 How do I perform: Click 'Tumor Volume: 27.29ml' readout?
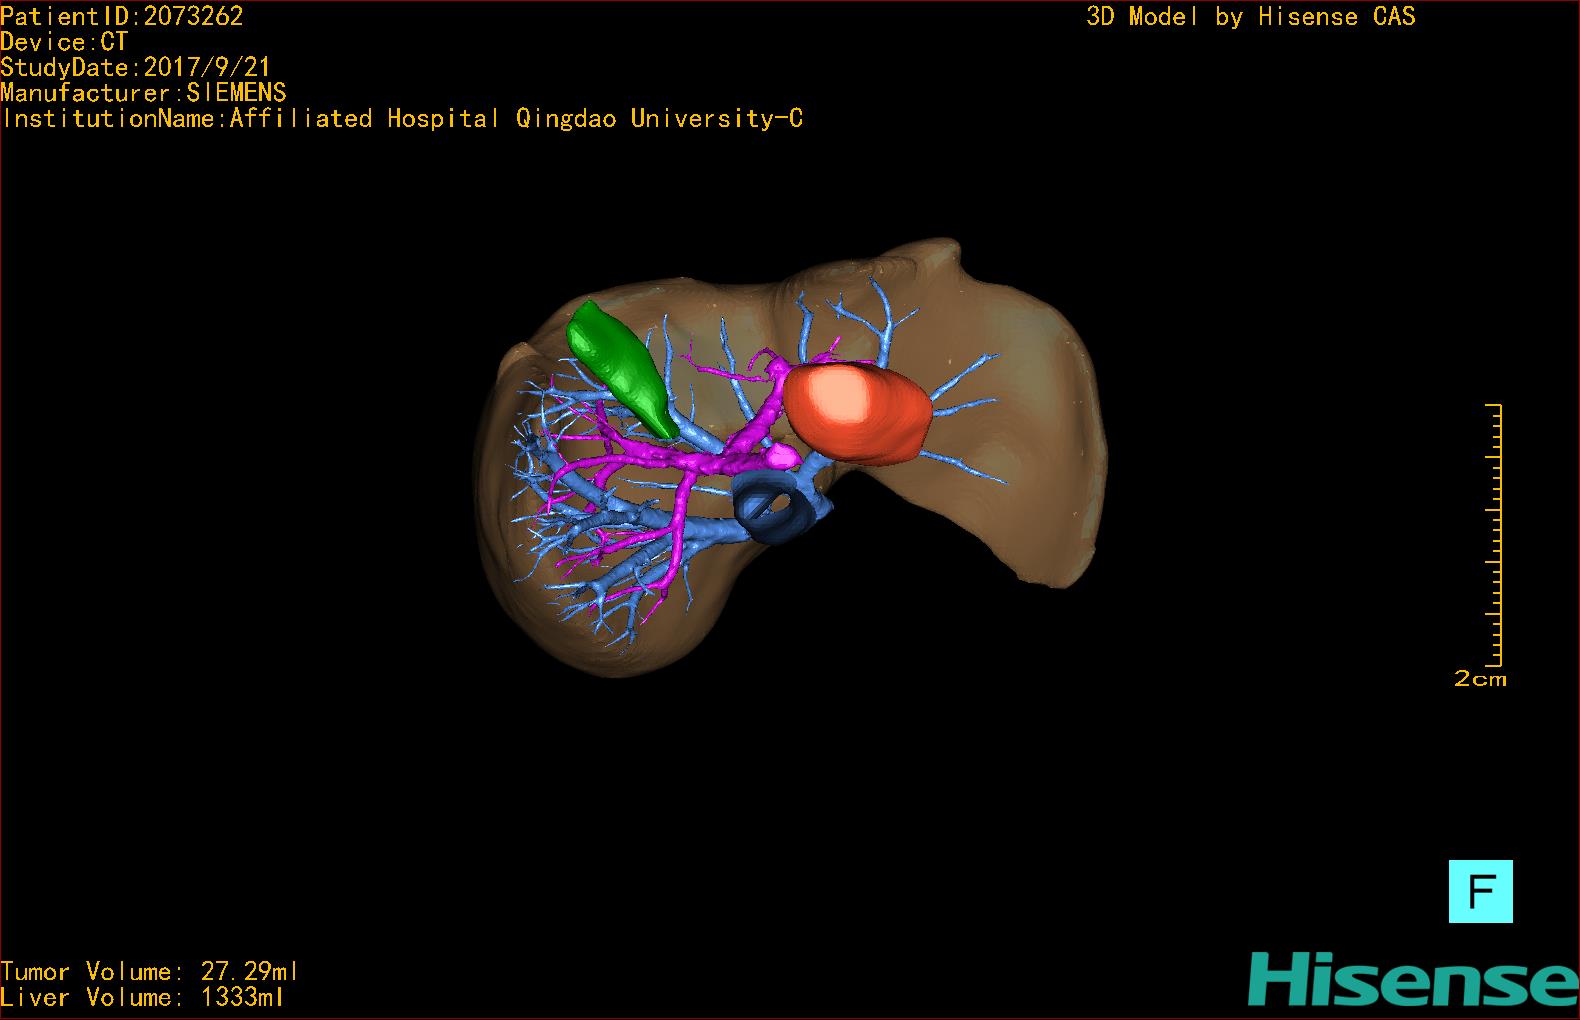pos(150,972)
